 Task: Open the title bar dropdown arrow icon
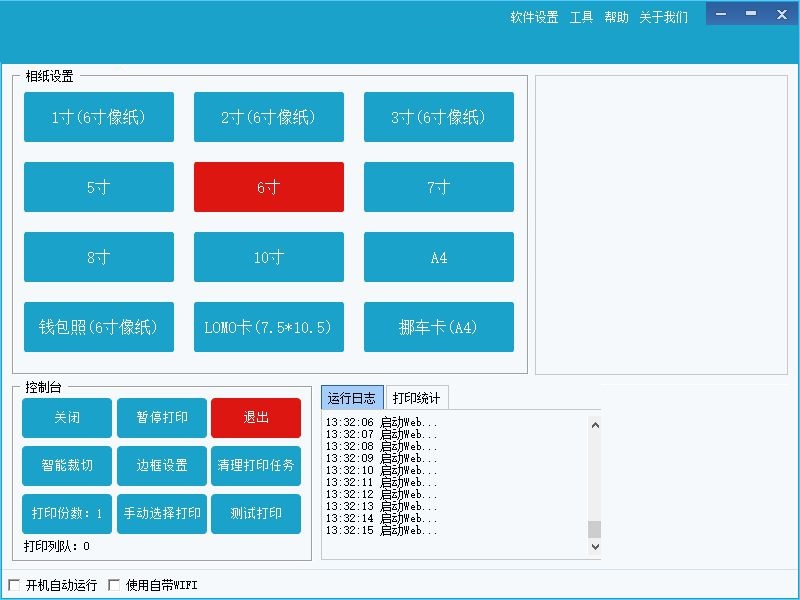pos(720,14)
